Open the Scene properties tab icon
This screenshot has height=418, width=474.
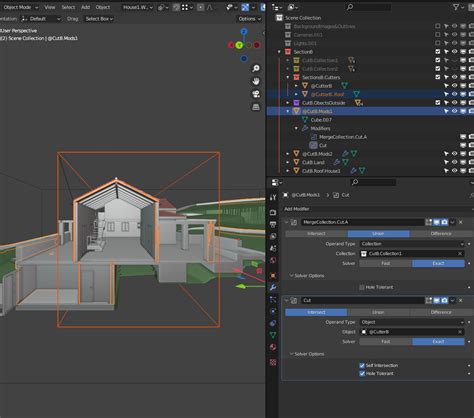click(273, 248)
